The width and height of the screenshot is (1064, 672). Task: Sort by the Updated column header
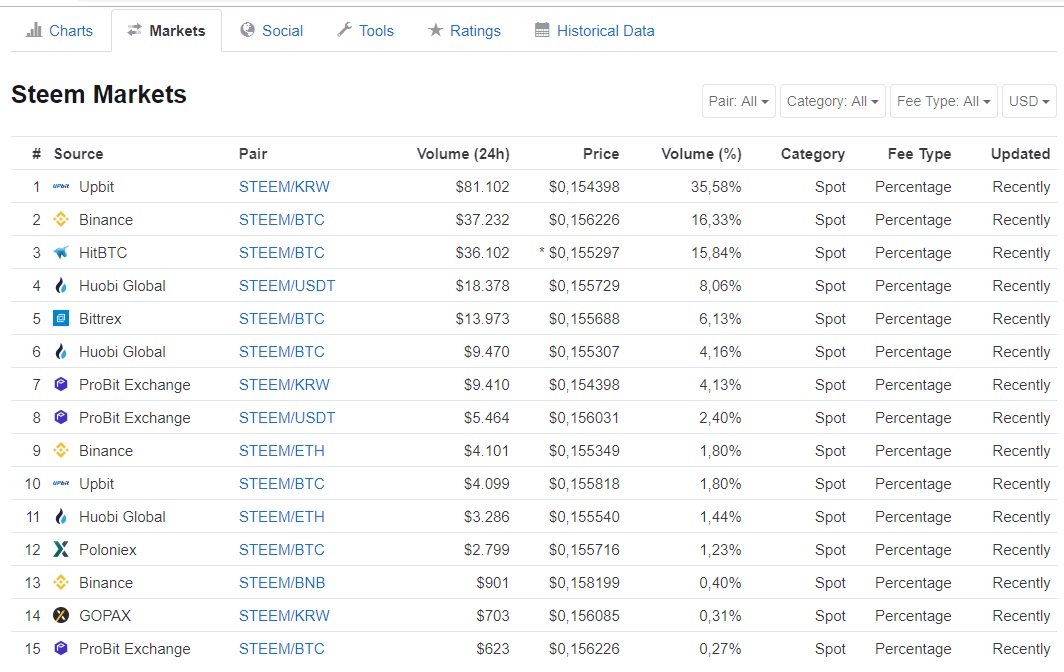[x=1021, y=154]
